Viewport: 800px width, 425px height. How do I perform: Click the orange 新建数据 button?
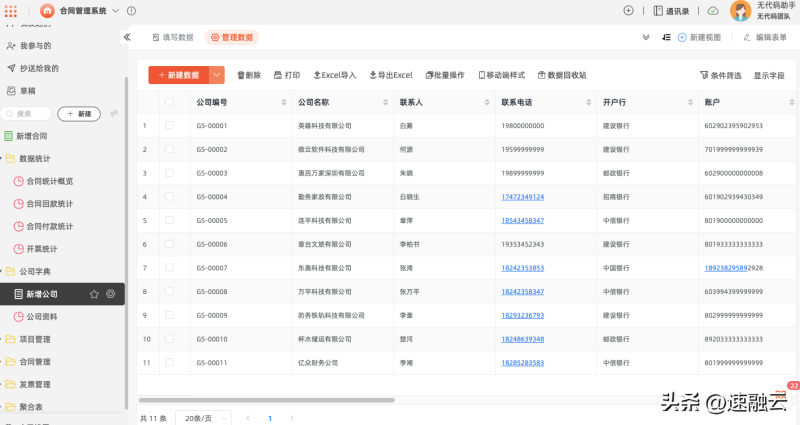click(x=179, y=75)
